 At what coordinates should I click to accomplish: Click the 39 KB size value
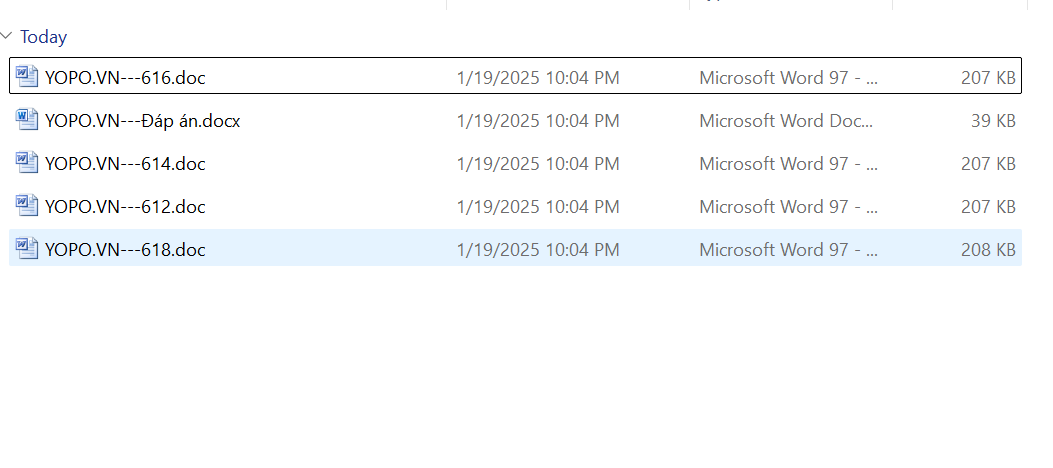click(992, 121)
